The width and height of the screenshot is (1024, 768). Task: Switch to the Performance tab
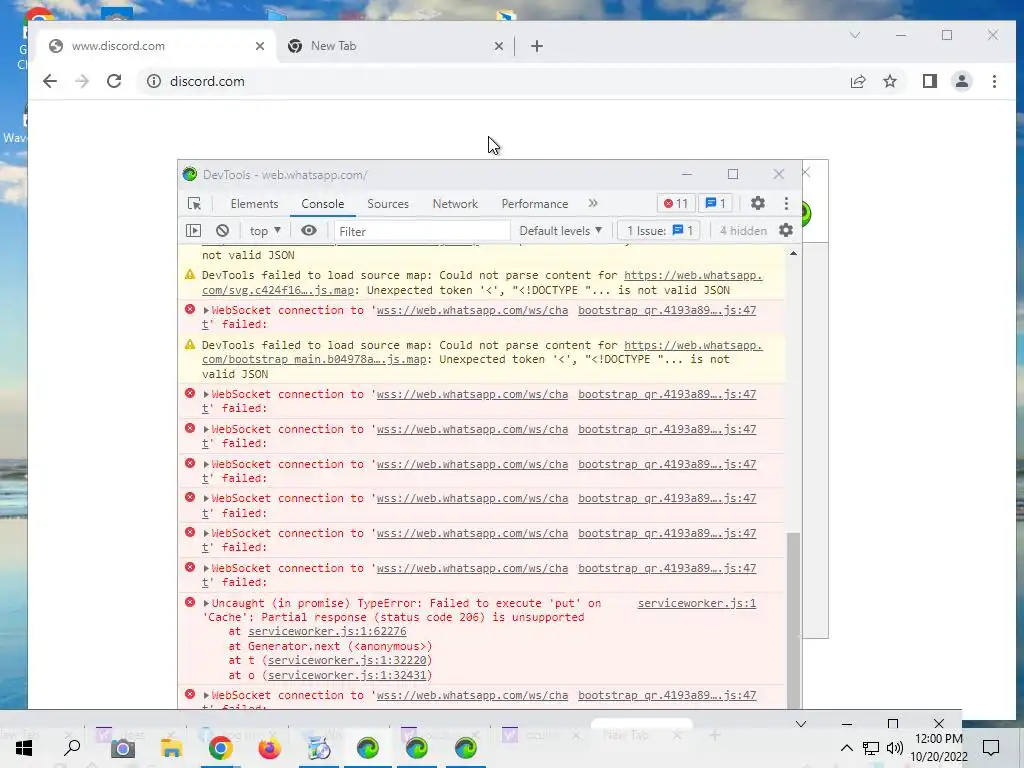535,204
